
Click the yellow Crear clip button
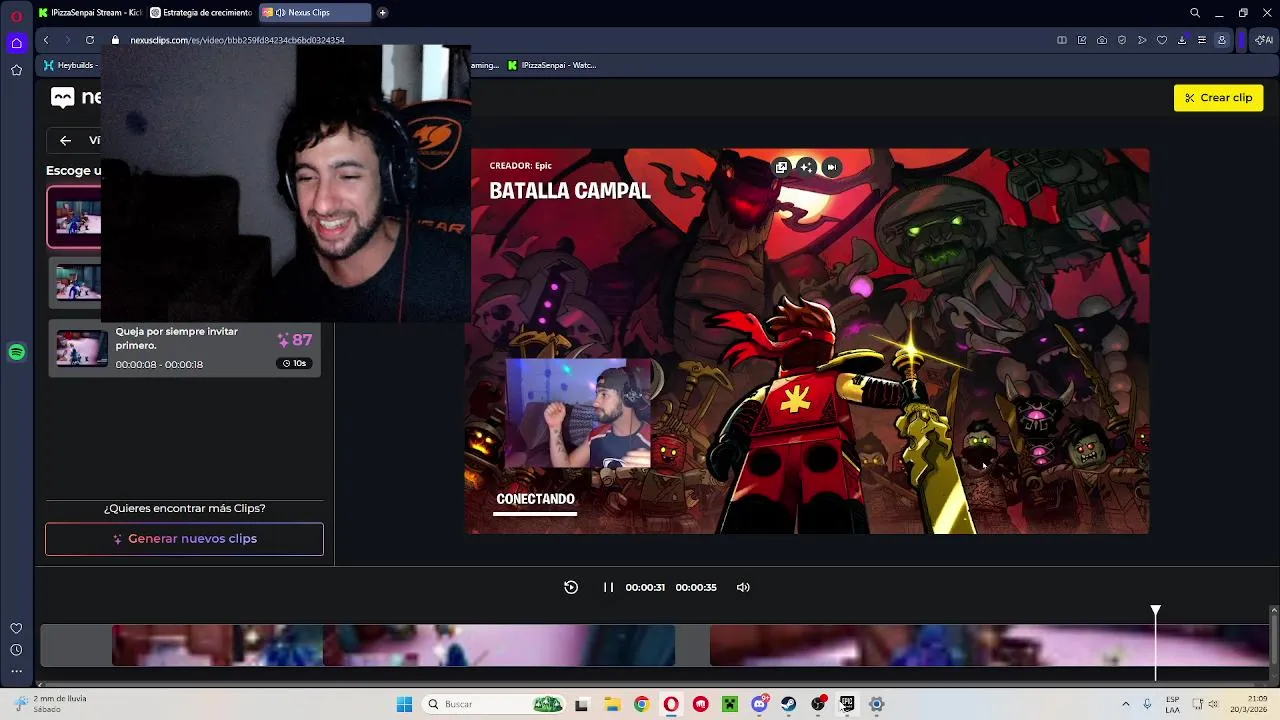1218,97
